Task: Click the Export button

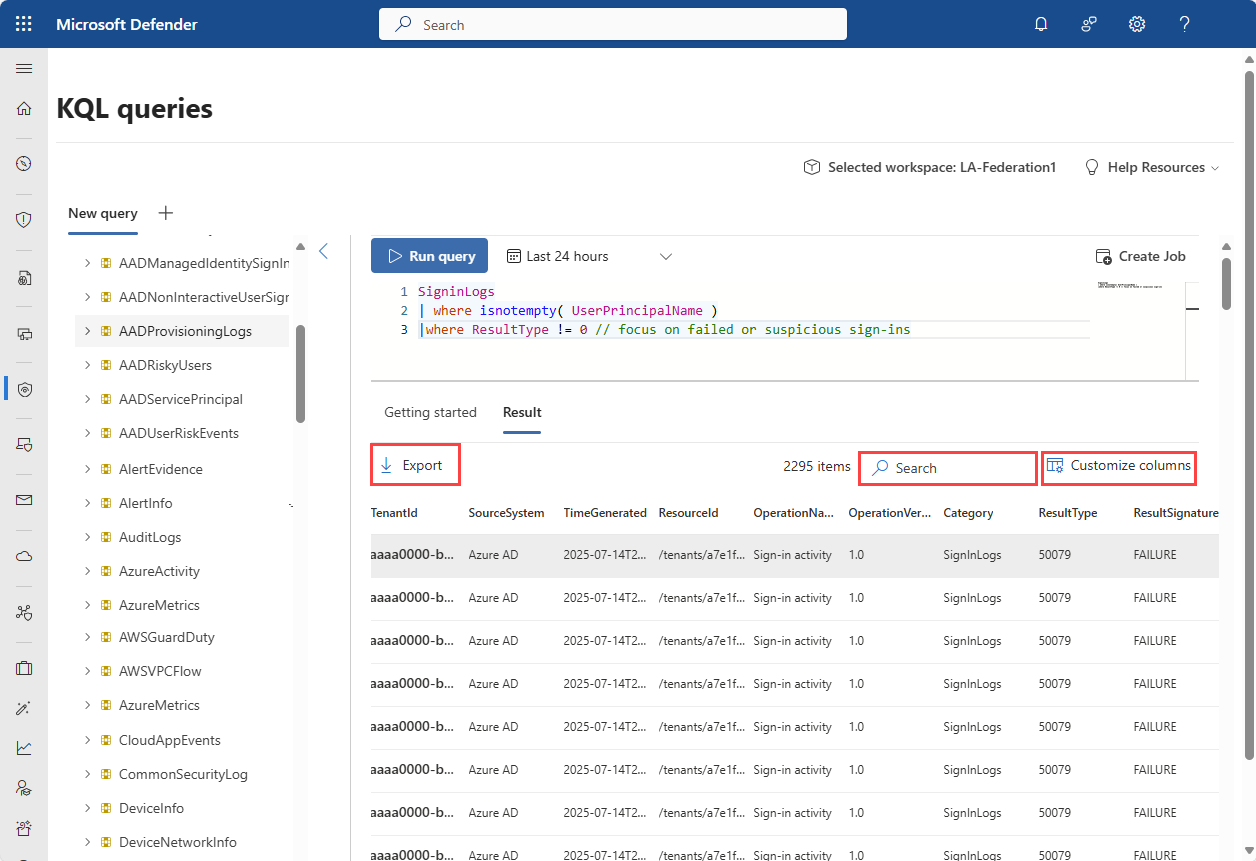Action: coord(412,465)
